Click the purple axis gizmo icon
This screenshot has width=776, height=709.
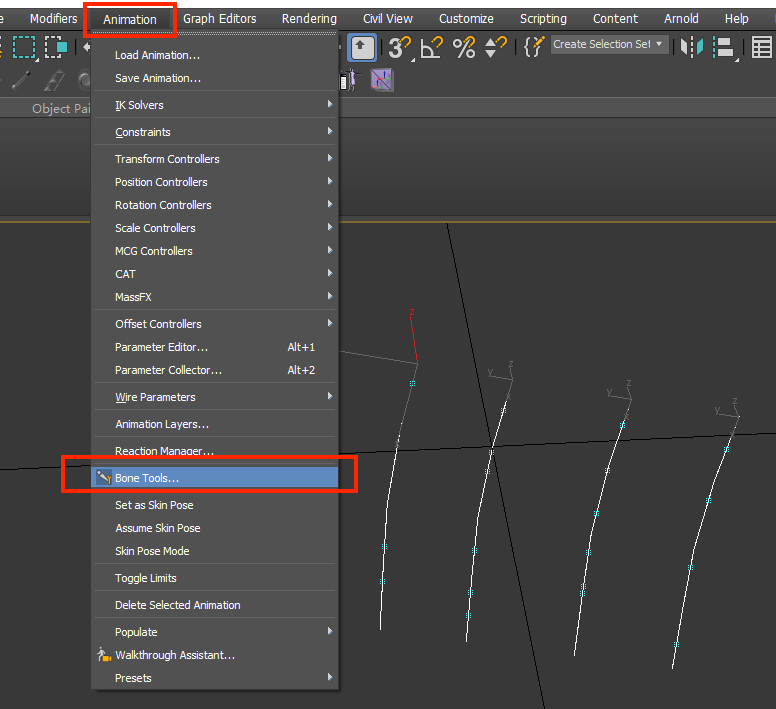[x=382, y=80]
